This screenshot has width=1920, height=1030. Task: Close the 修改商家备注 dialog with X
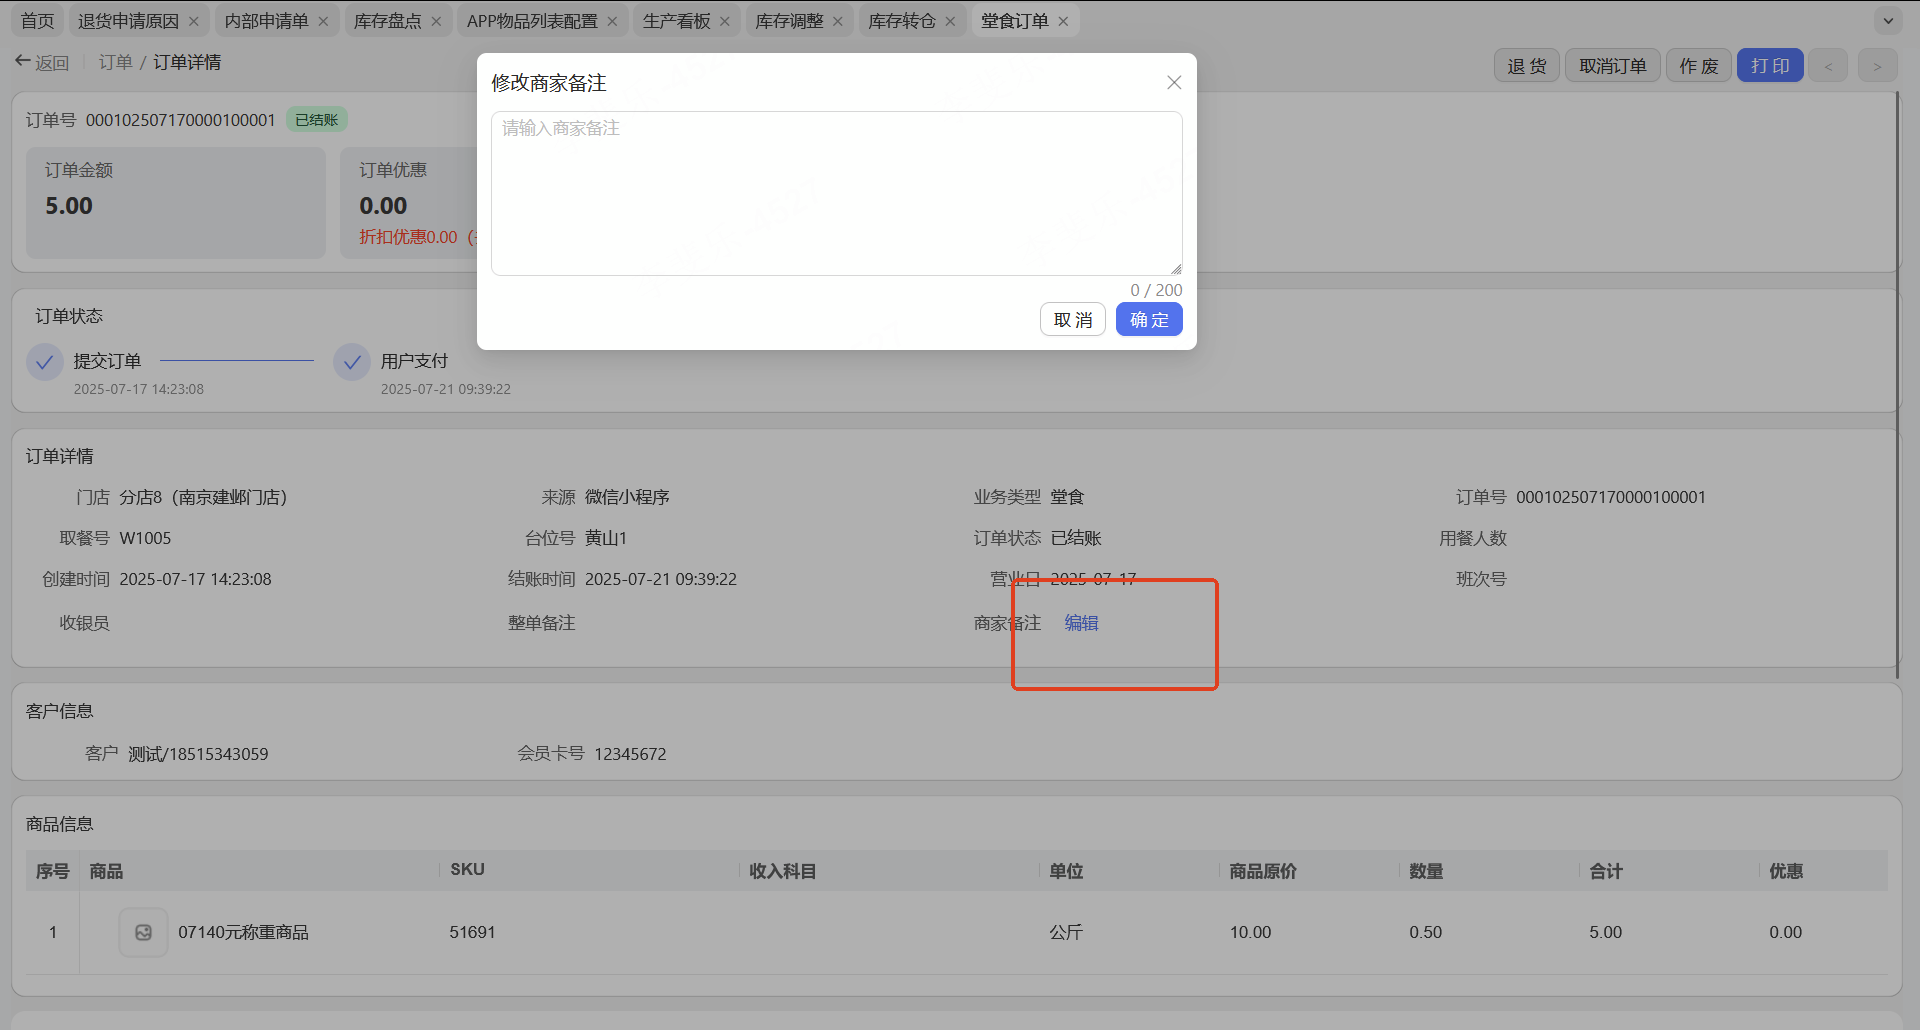point(1174,82)
